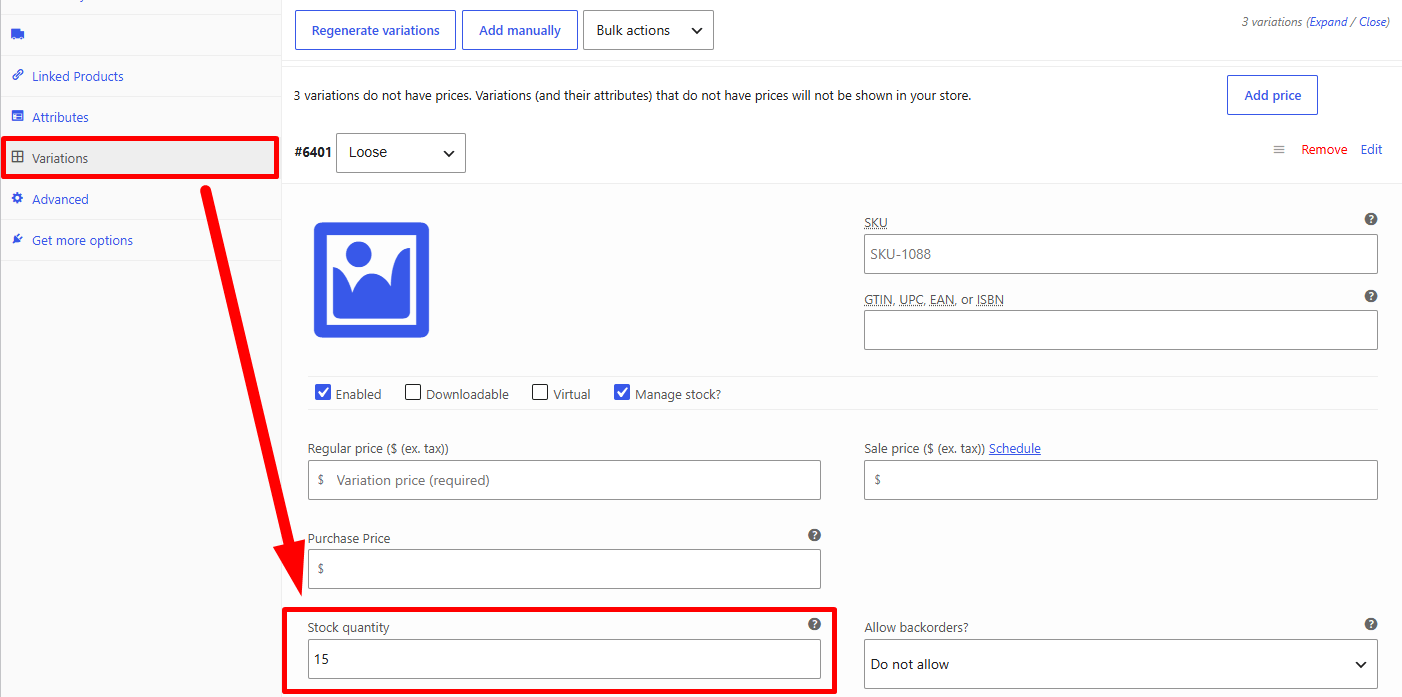Screen dimensions: 1402x697
Task: Check the Downloadable checkbox
Action: point(413,392)
